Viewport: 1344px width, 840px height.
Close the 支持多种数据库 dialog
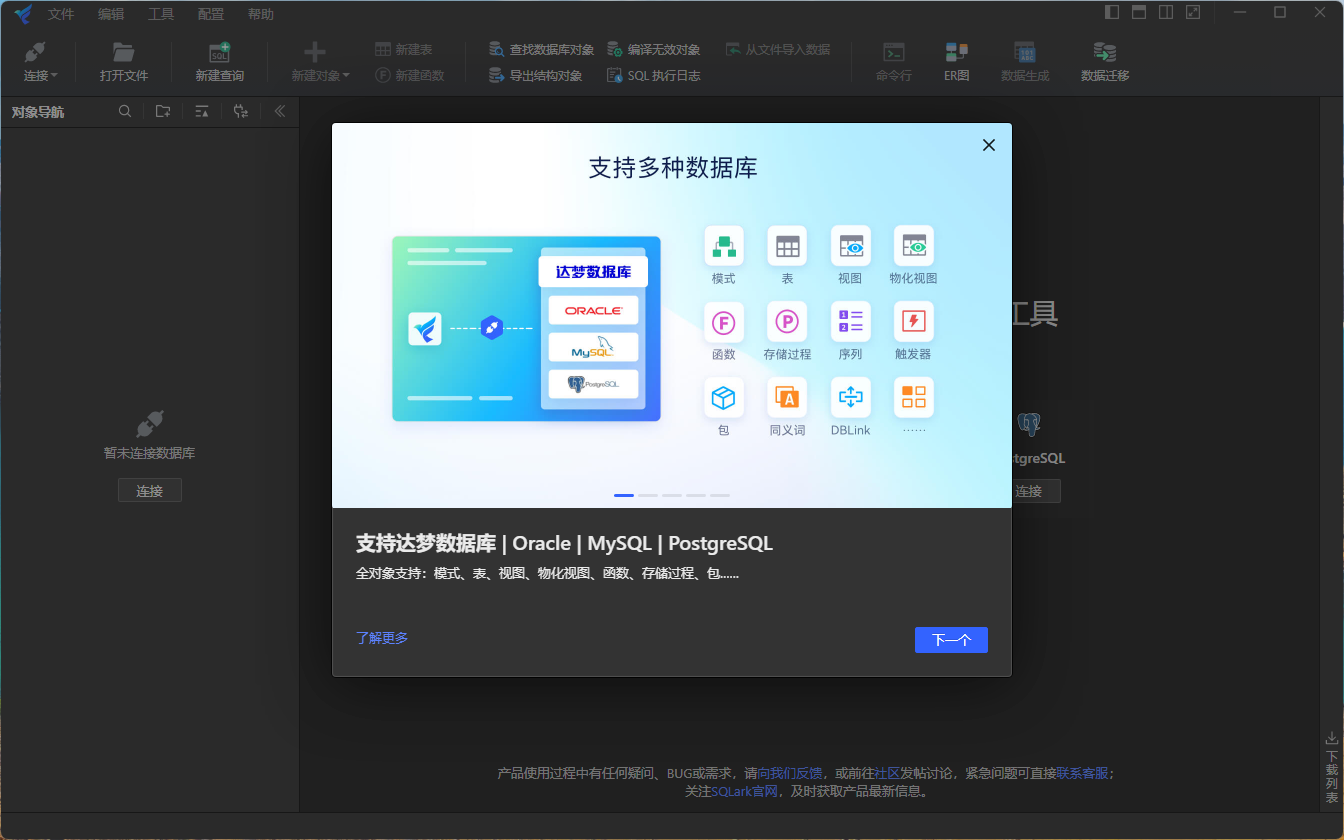pos(989,145)
